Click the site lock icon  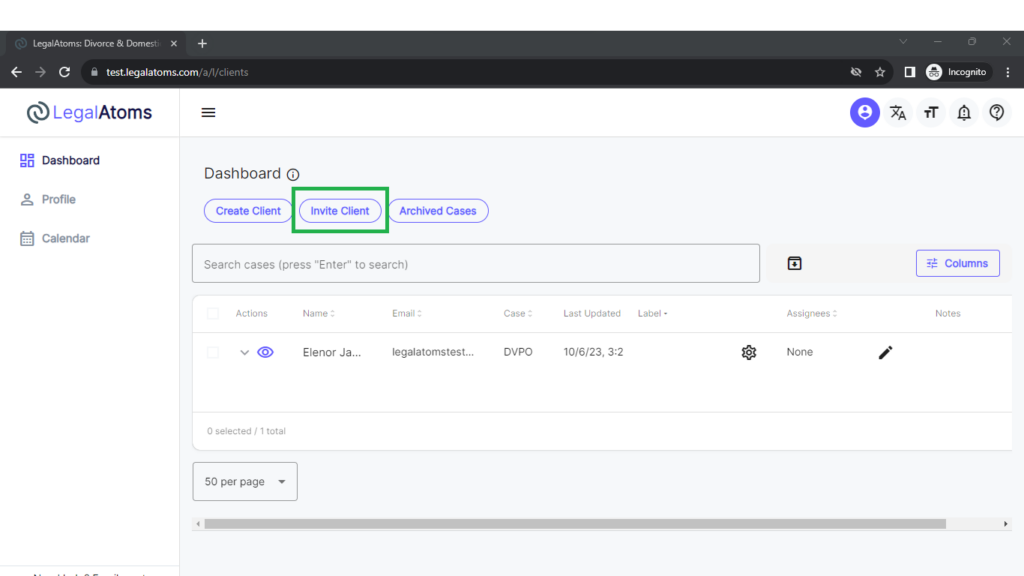[94, 72]
